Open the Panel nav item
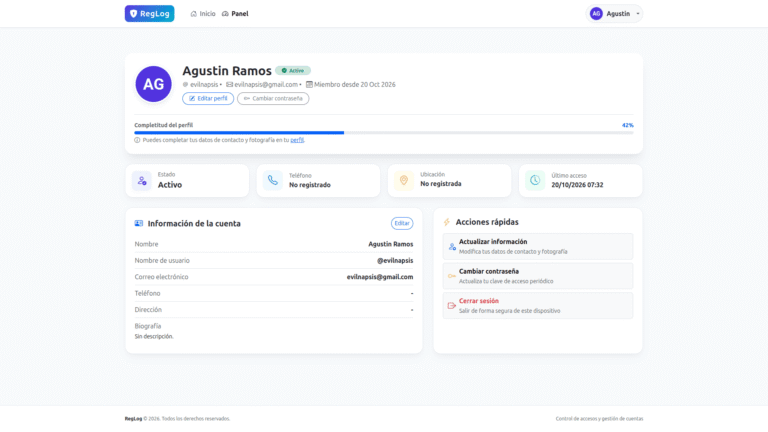The height and width of the screenshot is (432, 768). [235, 14]
